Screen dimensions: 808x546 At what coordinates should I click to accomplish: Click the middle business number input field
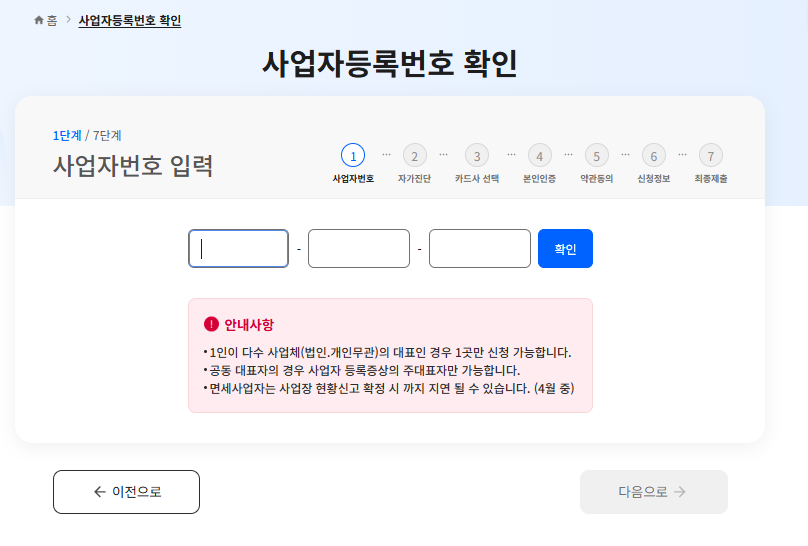pos(359,249)
